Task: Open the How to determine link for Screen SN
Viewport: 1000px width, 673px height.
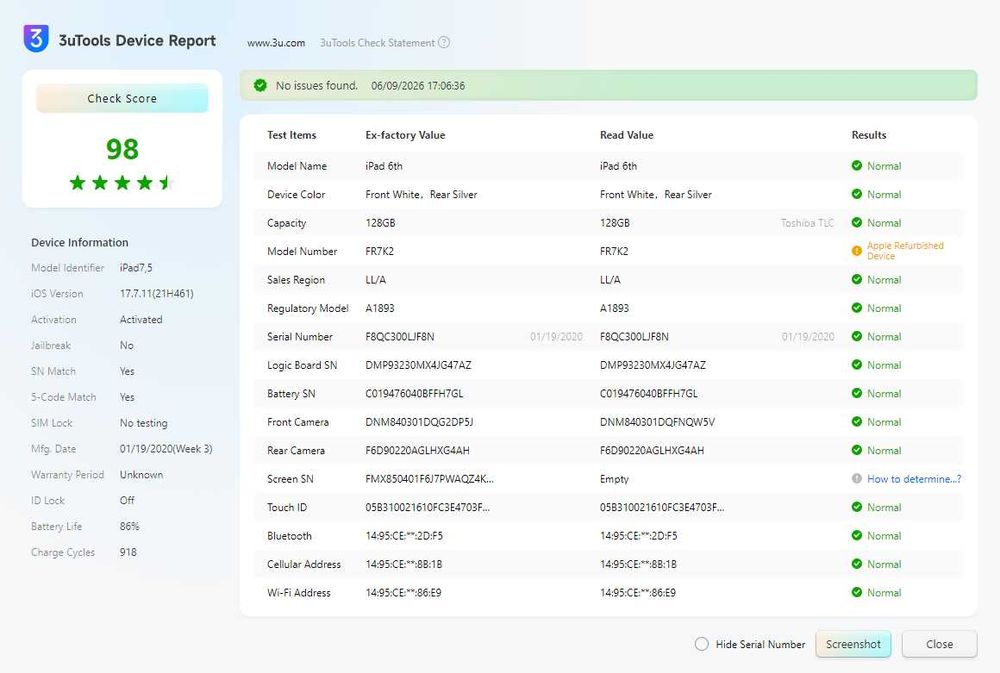Action: pyautogui.click(x=914, y=479)
